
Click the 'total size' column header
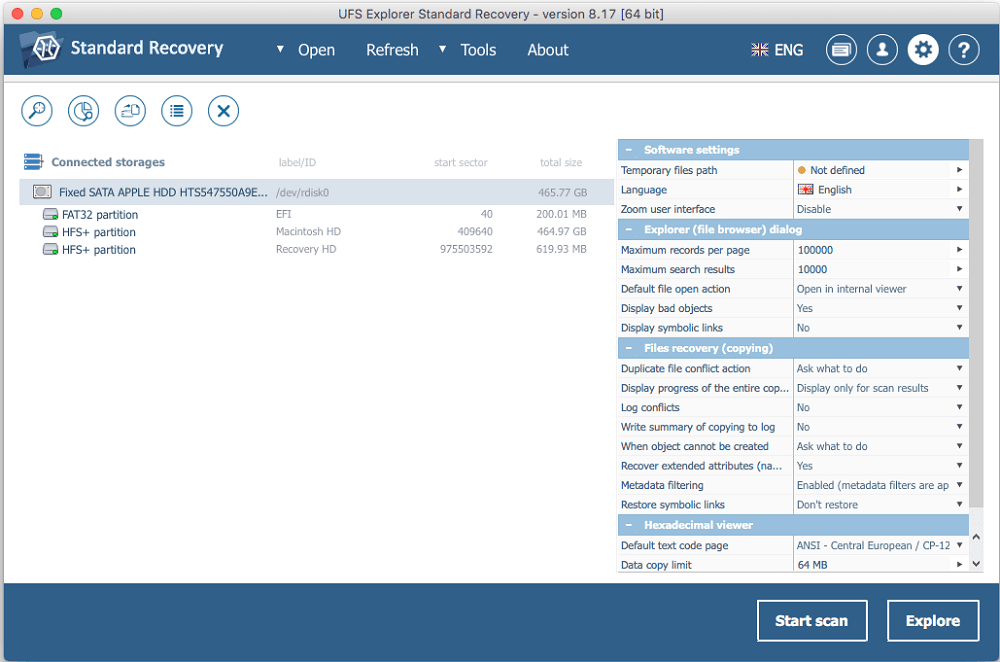pos(561,163)
